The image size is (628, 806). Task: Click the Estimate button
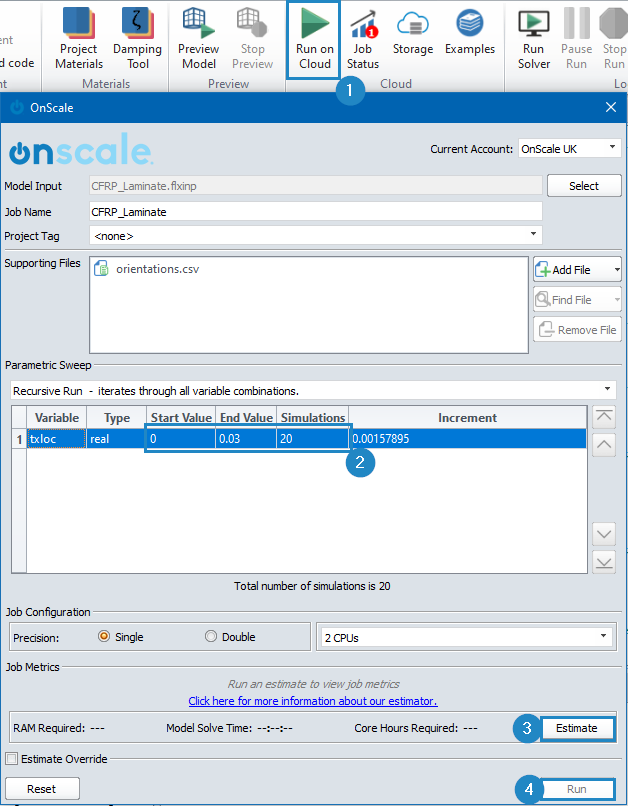577,728
